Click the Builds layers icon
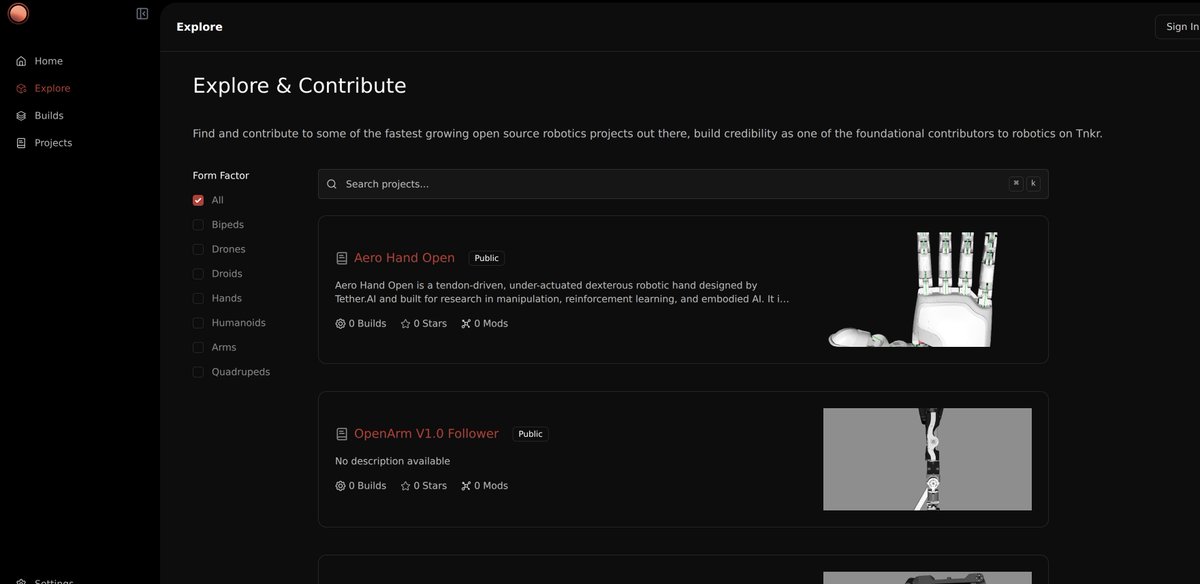This screenshot has width=1200, height=584. coord(21,116)
